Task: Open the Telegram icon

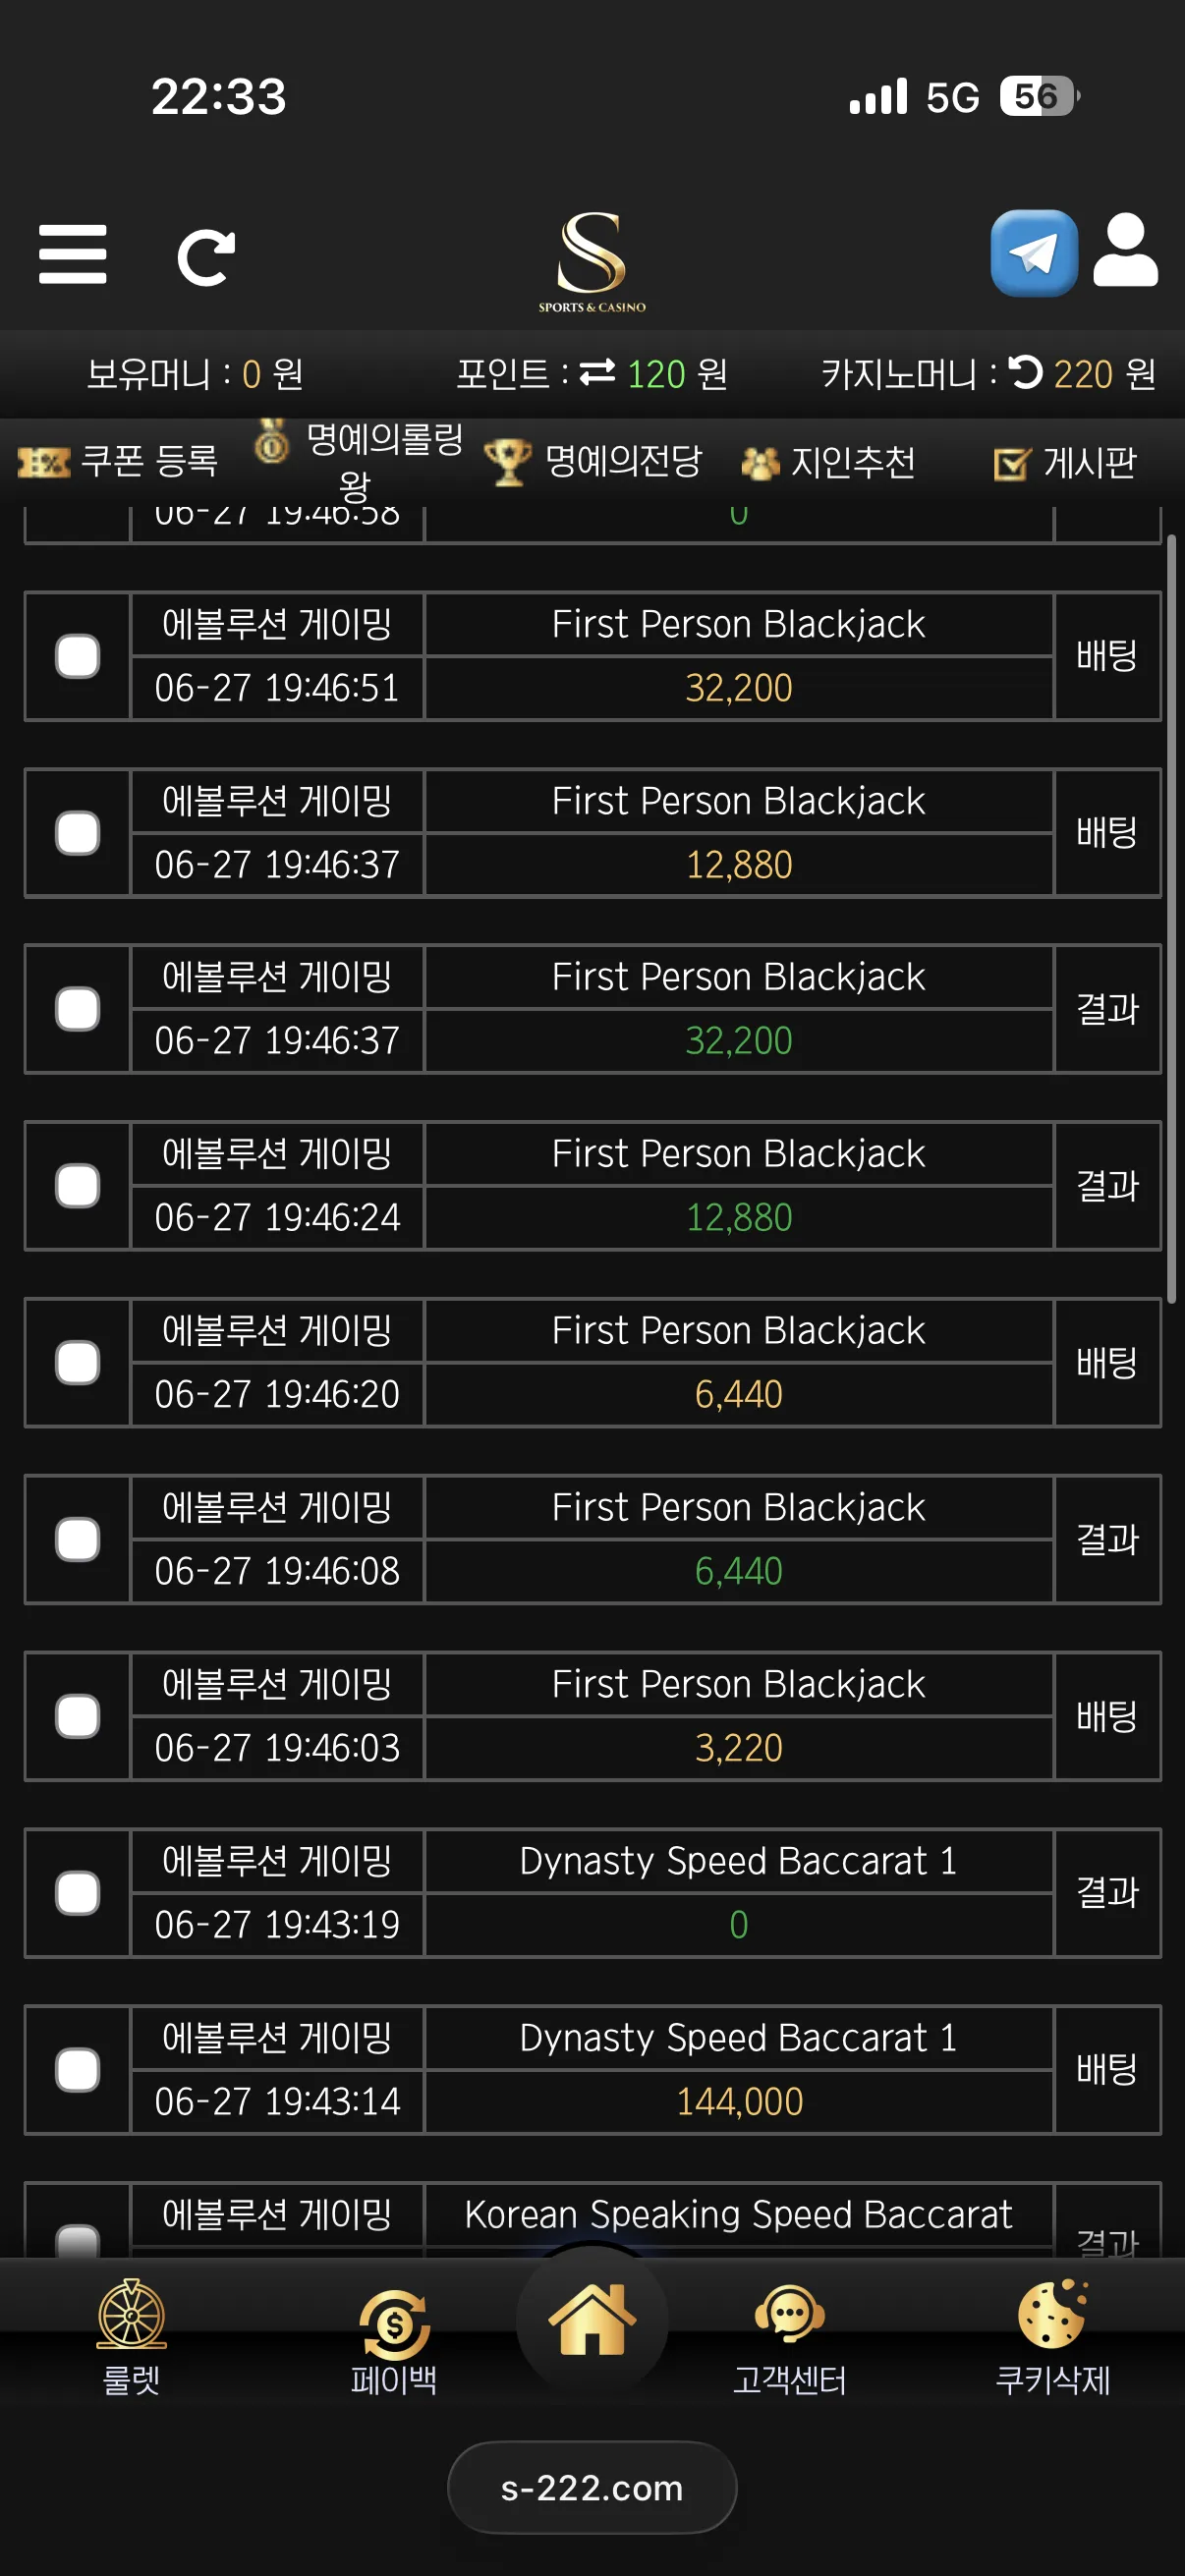Action: click(1033, 253)
